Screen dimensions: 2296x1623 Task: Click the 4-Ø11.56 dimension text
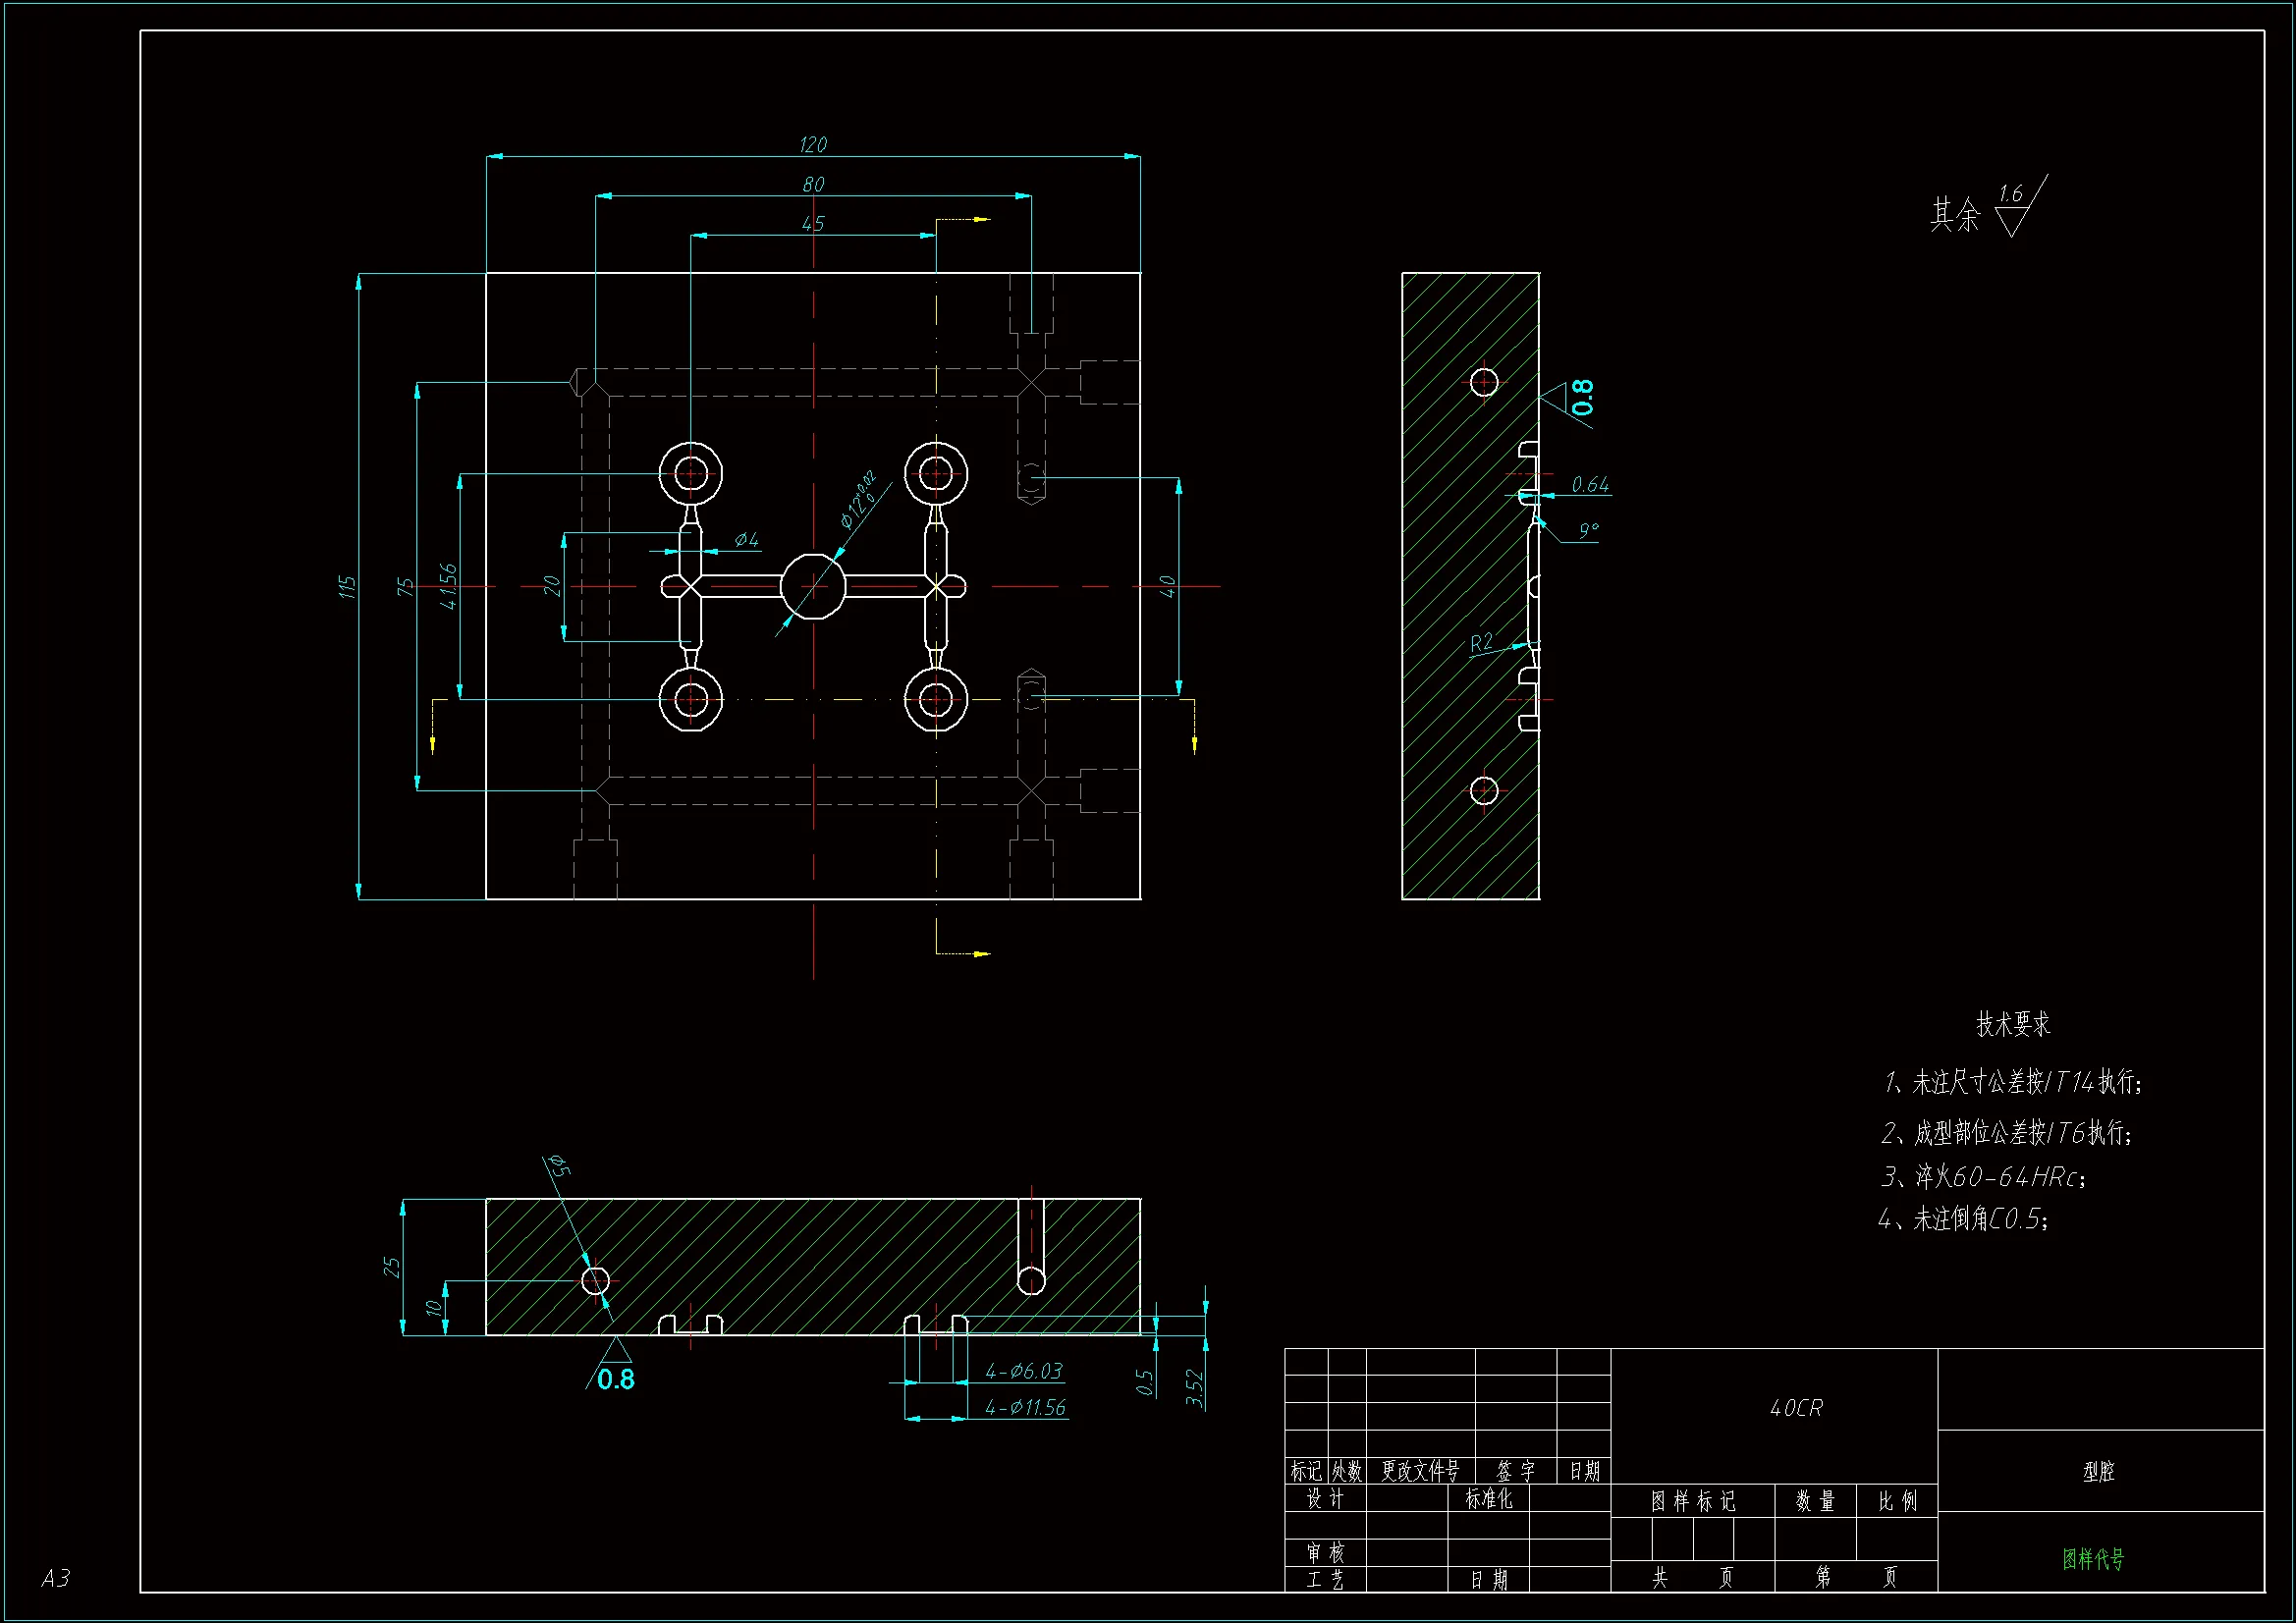point(1025,1408)
